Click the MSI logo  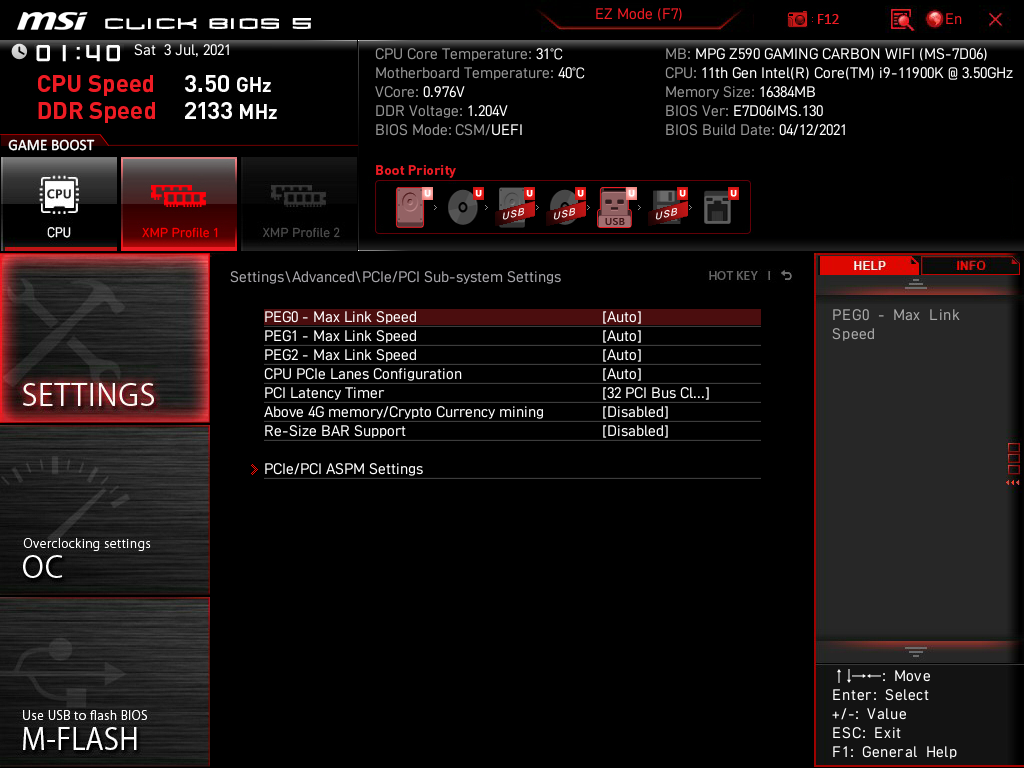pos(52,22)
